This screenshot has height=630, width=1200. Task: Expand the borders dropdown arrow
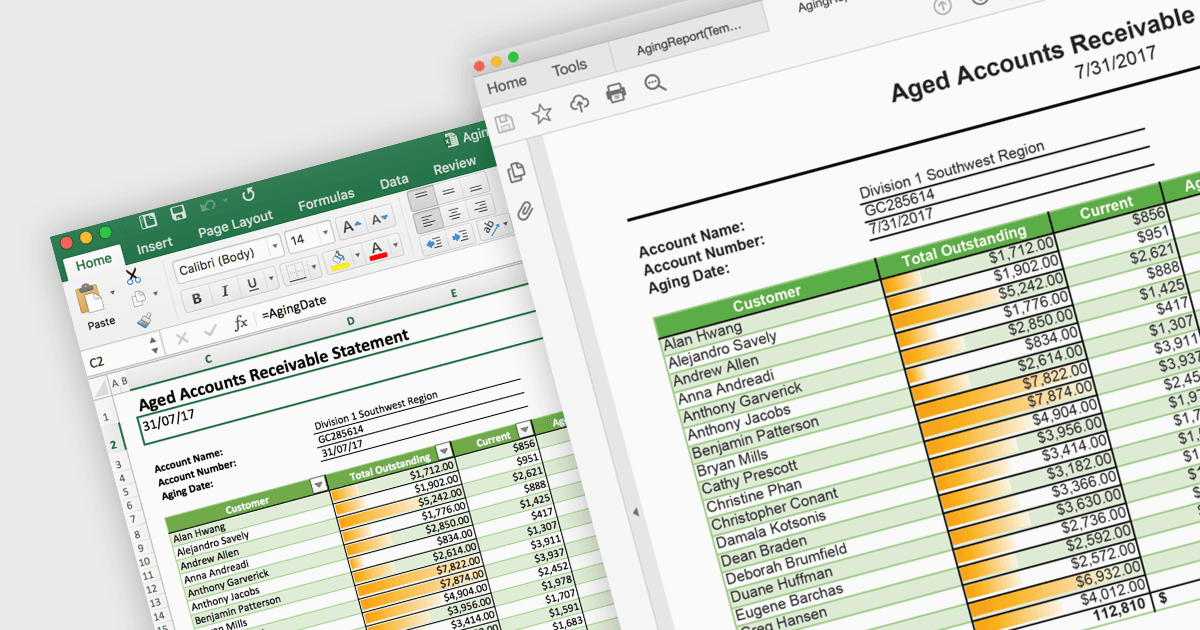coord(314,268)
